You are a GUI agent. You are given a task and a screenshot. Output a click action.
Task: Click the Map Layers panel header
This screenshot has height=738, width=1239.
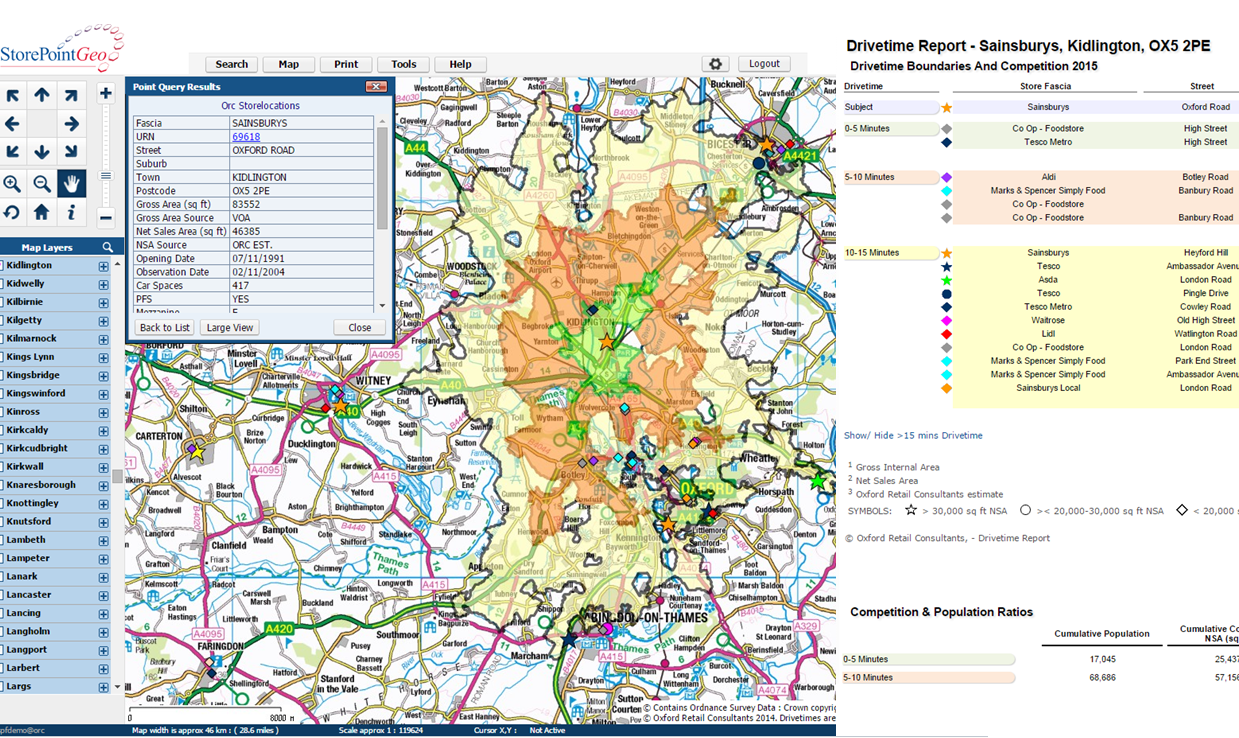tap(62, 247)
